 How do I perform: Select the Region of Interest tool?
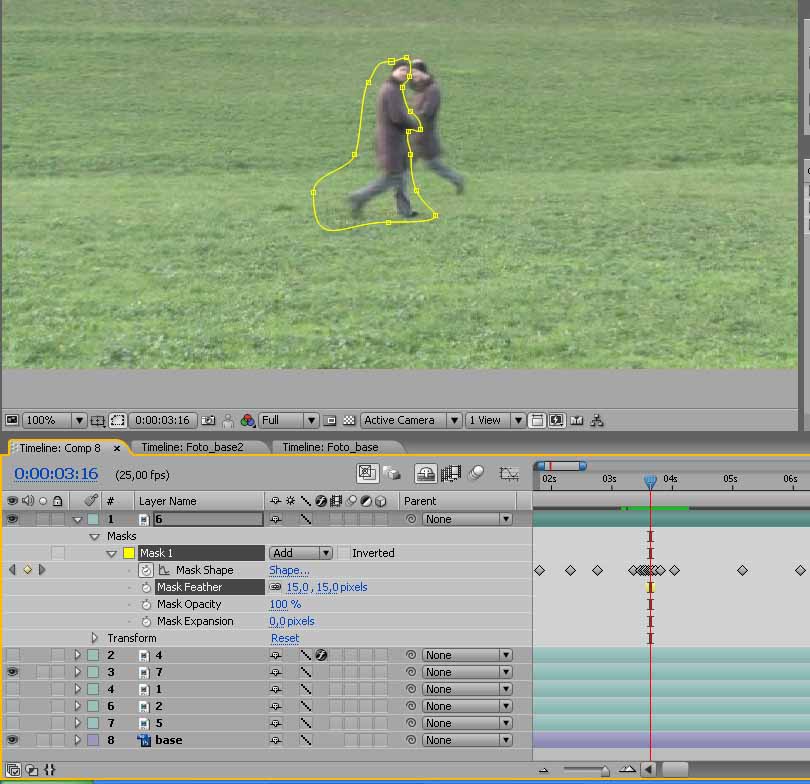[x=117, y=420]
